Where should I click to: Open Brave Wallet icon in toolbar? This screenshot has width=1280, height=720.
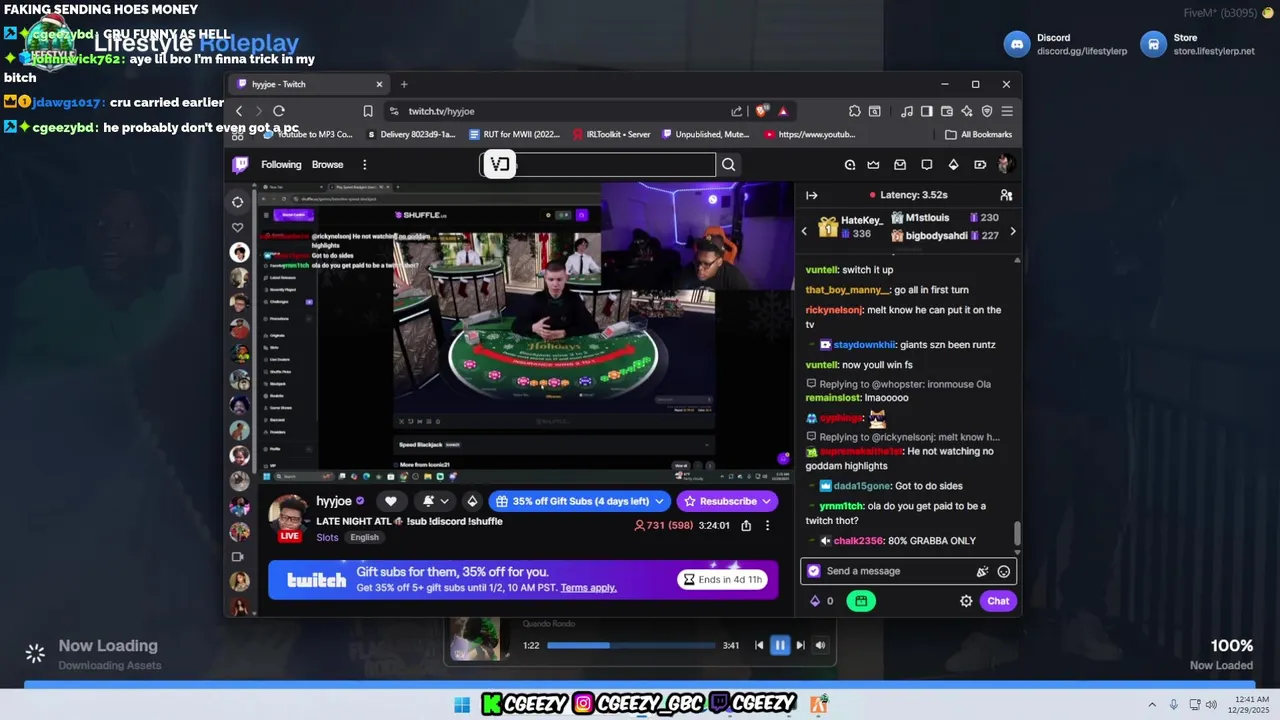point(947,111)
